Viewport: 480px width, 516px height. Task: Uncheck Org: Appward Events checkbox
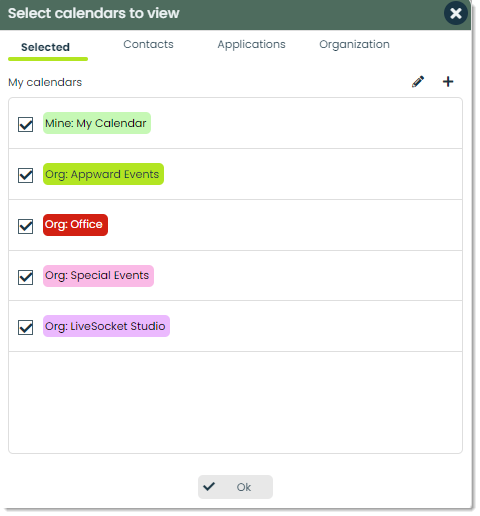(25, 175)
